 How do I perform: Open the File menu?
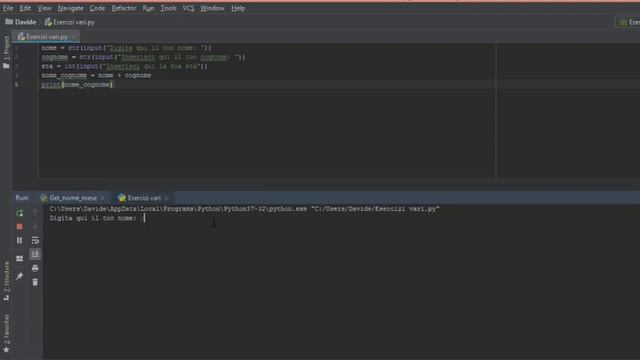(x=8, y=8)
